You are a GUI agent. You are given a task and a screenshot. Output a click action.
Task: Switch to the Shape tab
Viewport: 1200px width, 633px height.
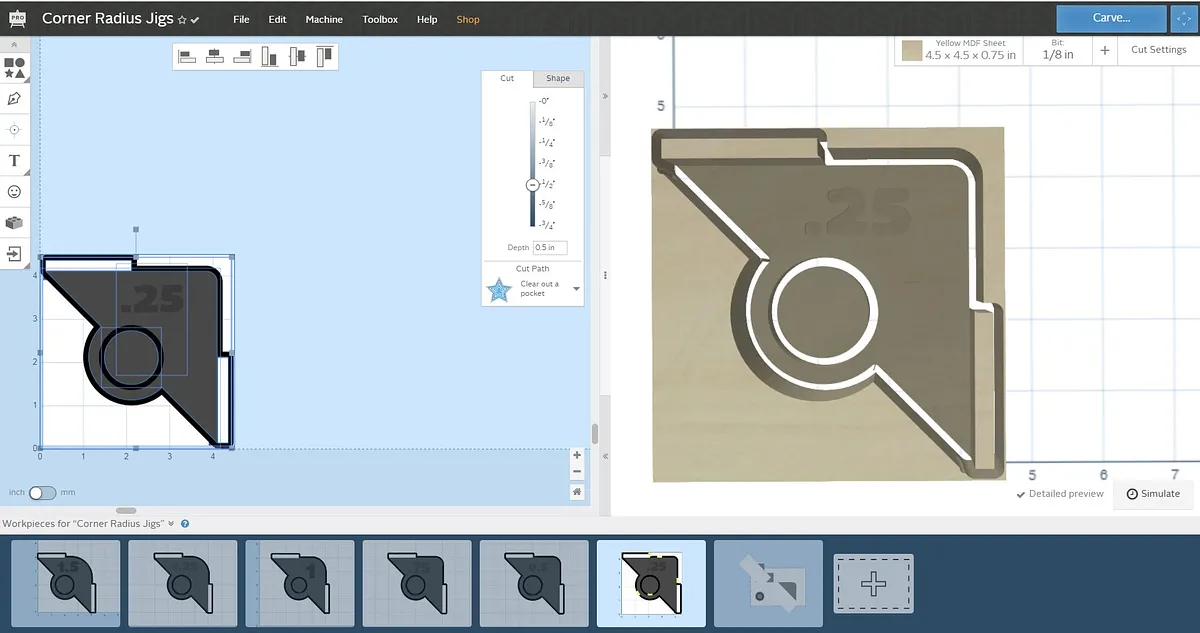tap(557, 78)
